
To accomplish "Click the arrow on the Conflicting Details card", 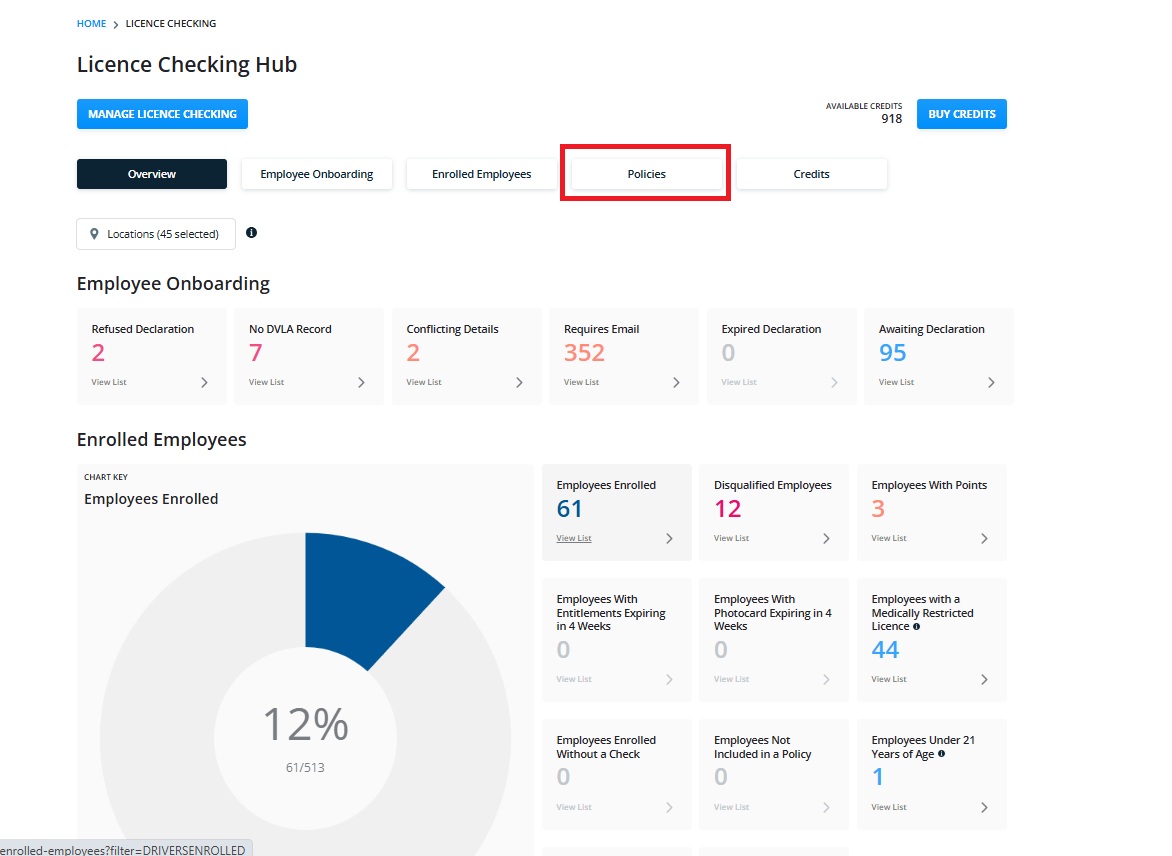I will pos(519,382).
